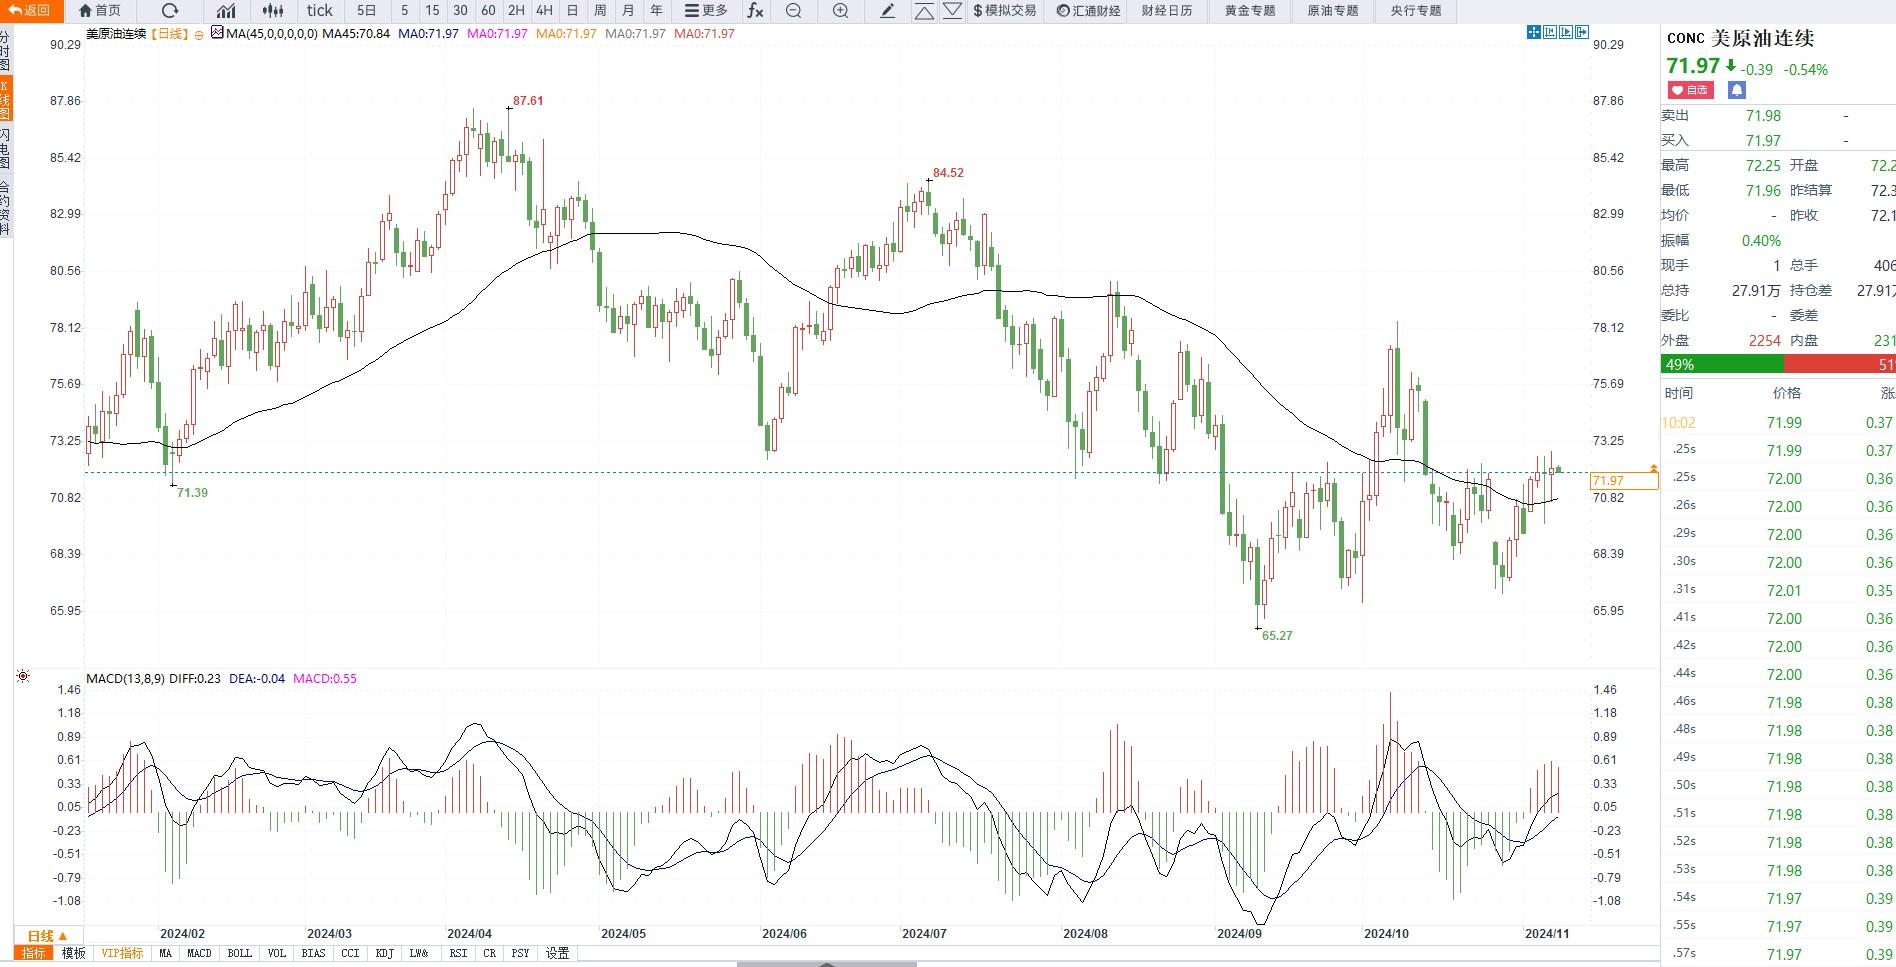Zoom out the chart with the minus magnifier
This screenshot has height=967, width=1896.
tap(794, 11)
